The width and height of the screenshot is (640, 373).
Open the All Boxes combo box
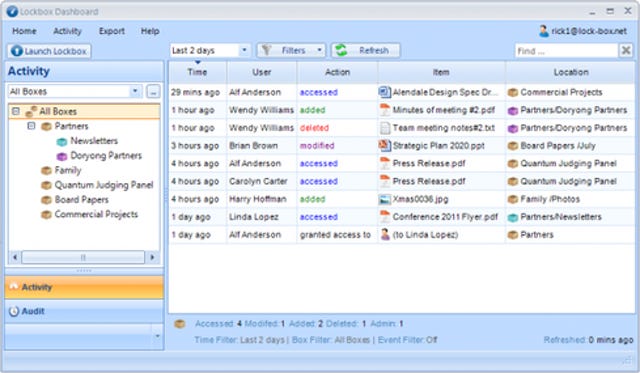(75, 91)
